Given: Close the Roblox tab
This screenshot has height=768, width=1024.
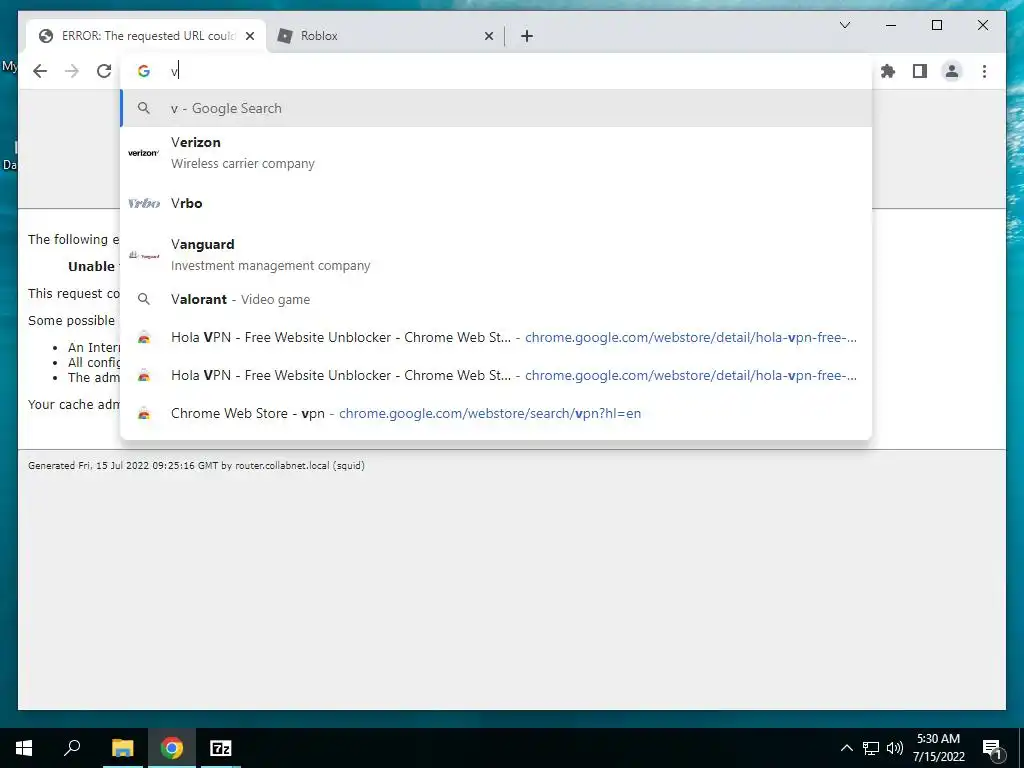Looking at the screenshot, I should (488, 36).
